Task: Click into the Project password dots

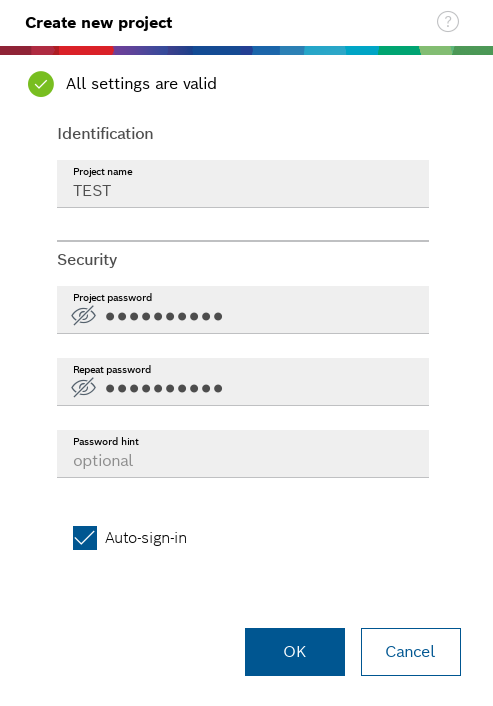Action: click(164, 317)
